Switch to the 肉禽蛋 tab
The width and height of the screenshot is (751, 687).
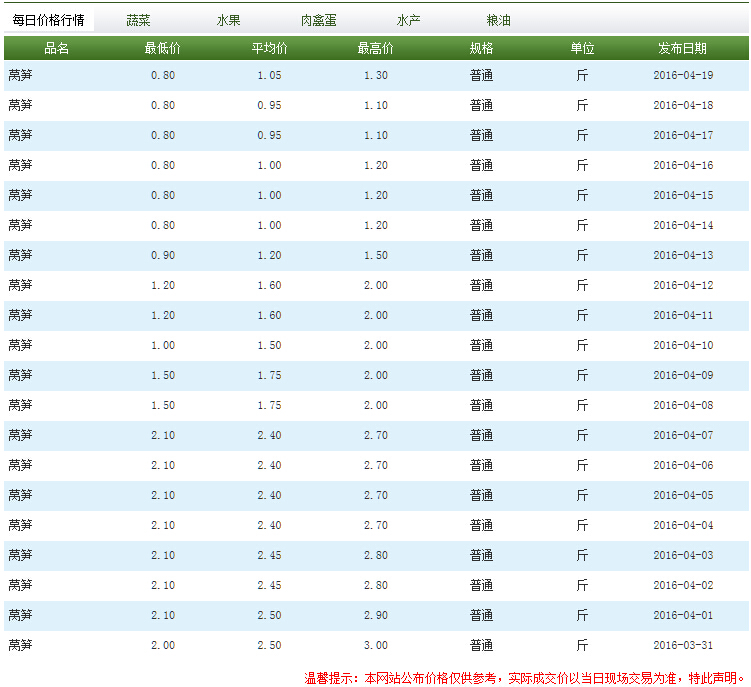pyautogui.click(x=319, y=20)
